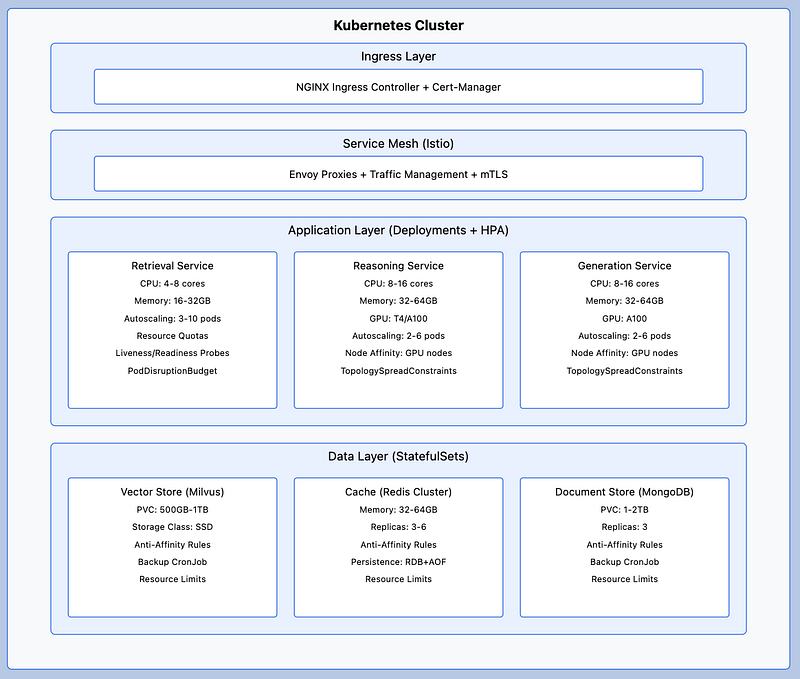The height and width of the screenshot is (679, 800).
Task: Click the 'Cache (Redis Cluster)' card title
Action: click(x=398, y=492)
